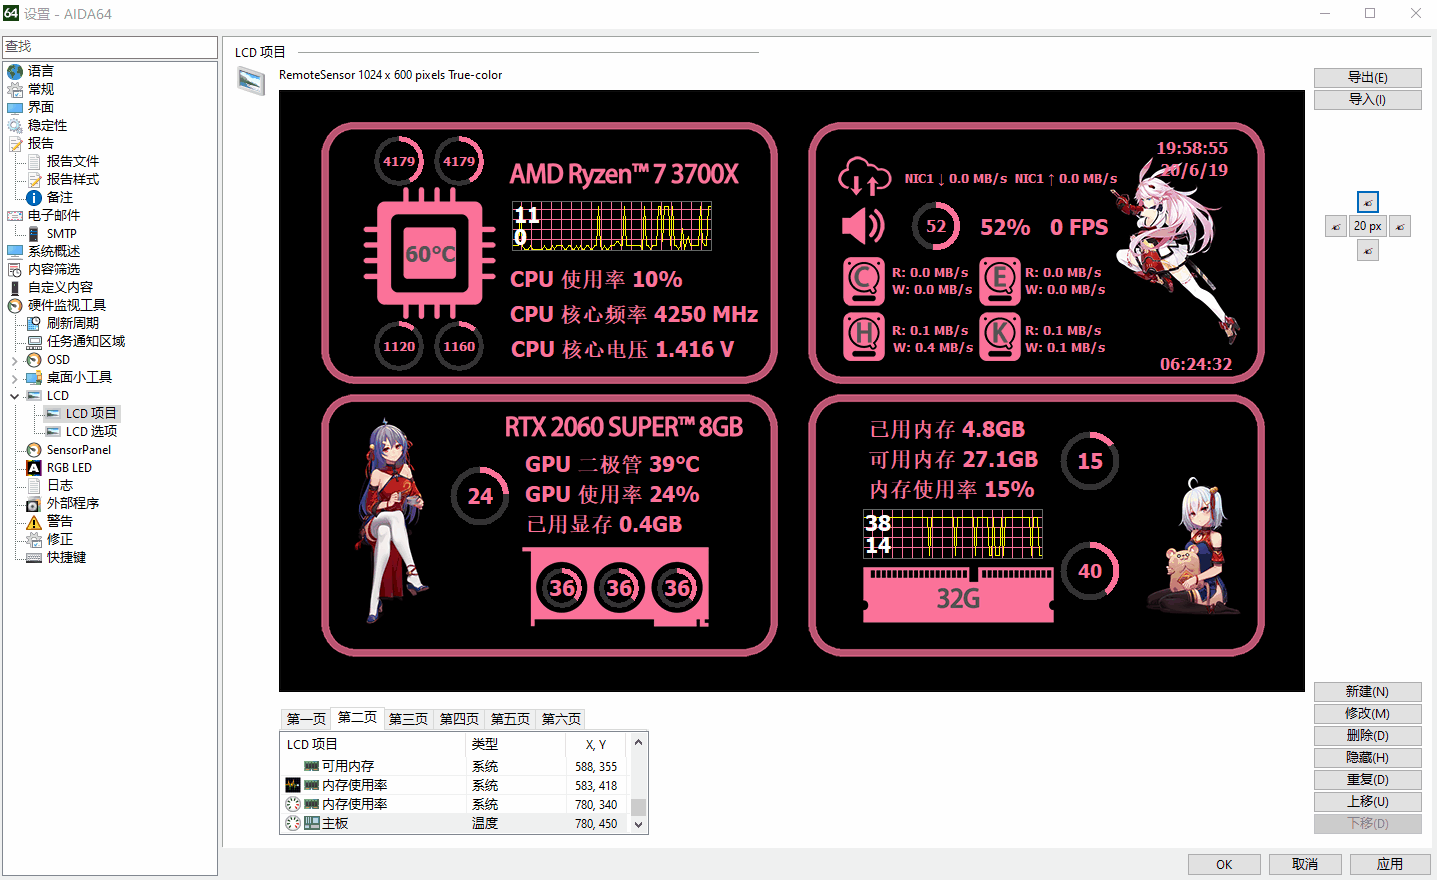This screenshot has width=1437, height=880.
Task: Click the 隐藏(H) button
Action: (x=1367, y=758)
